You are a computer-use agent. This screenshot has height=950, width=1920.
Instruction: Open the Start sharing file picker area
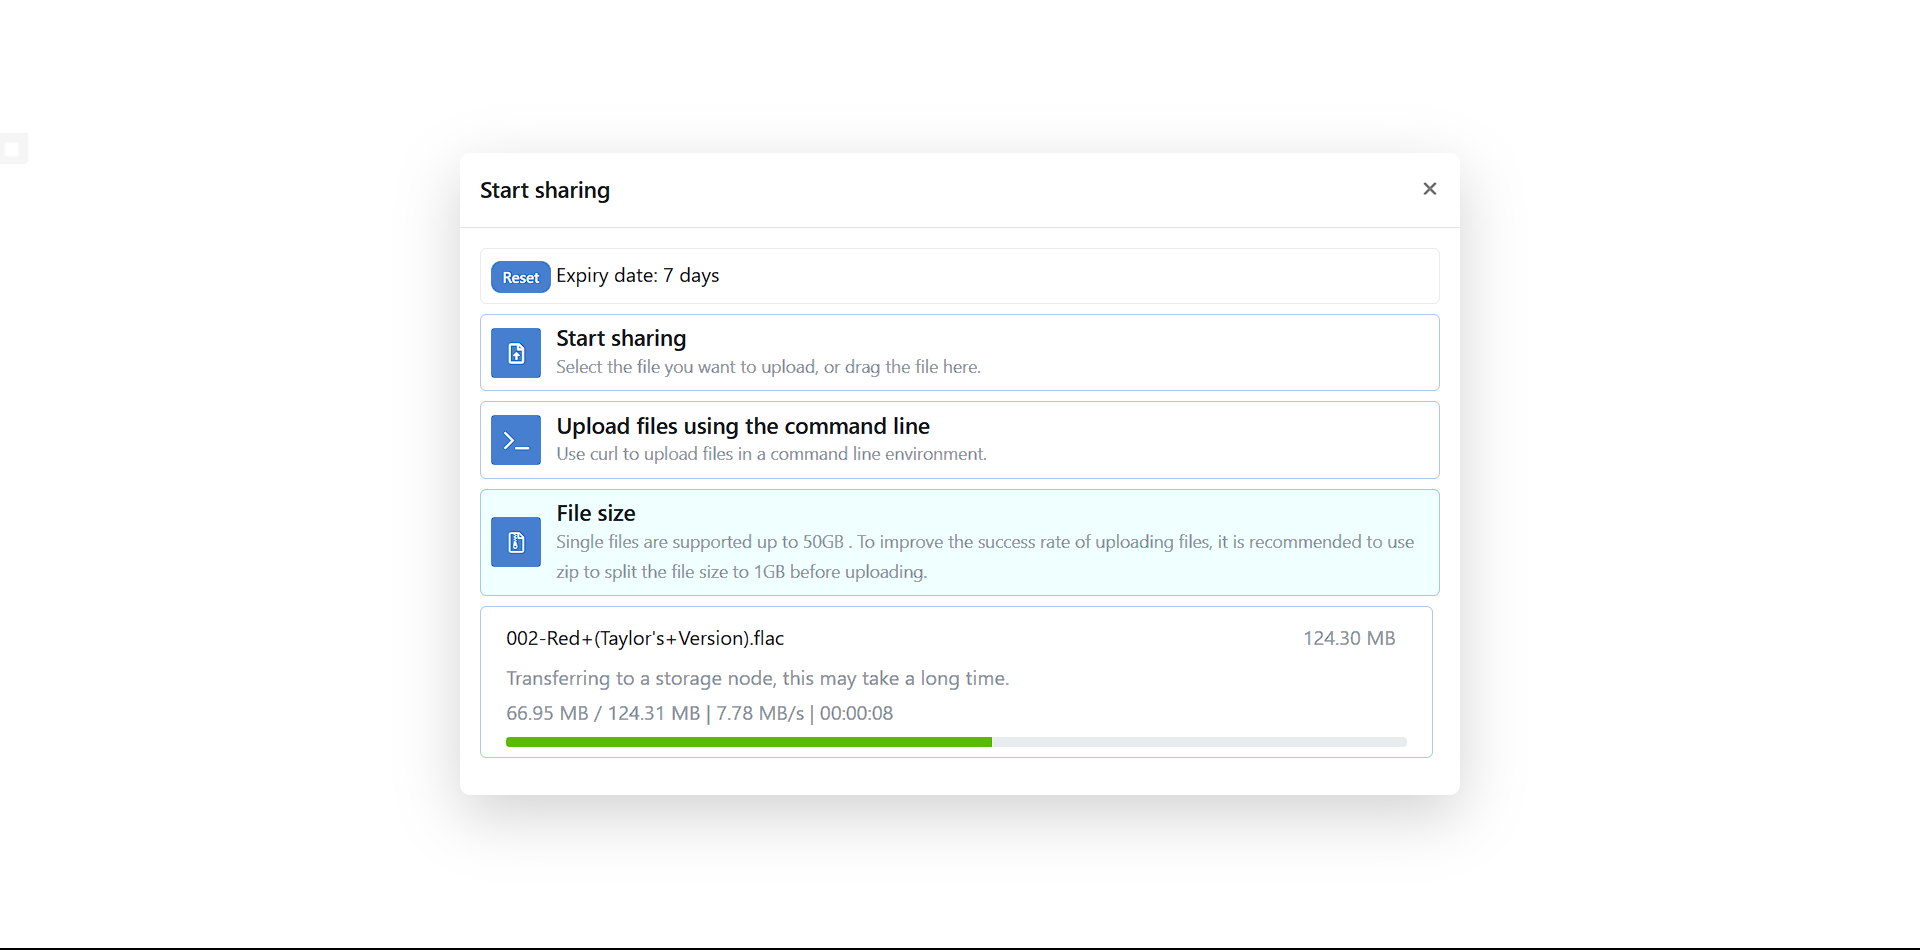pyautogui.click(x=959, y=352)
